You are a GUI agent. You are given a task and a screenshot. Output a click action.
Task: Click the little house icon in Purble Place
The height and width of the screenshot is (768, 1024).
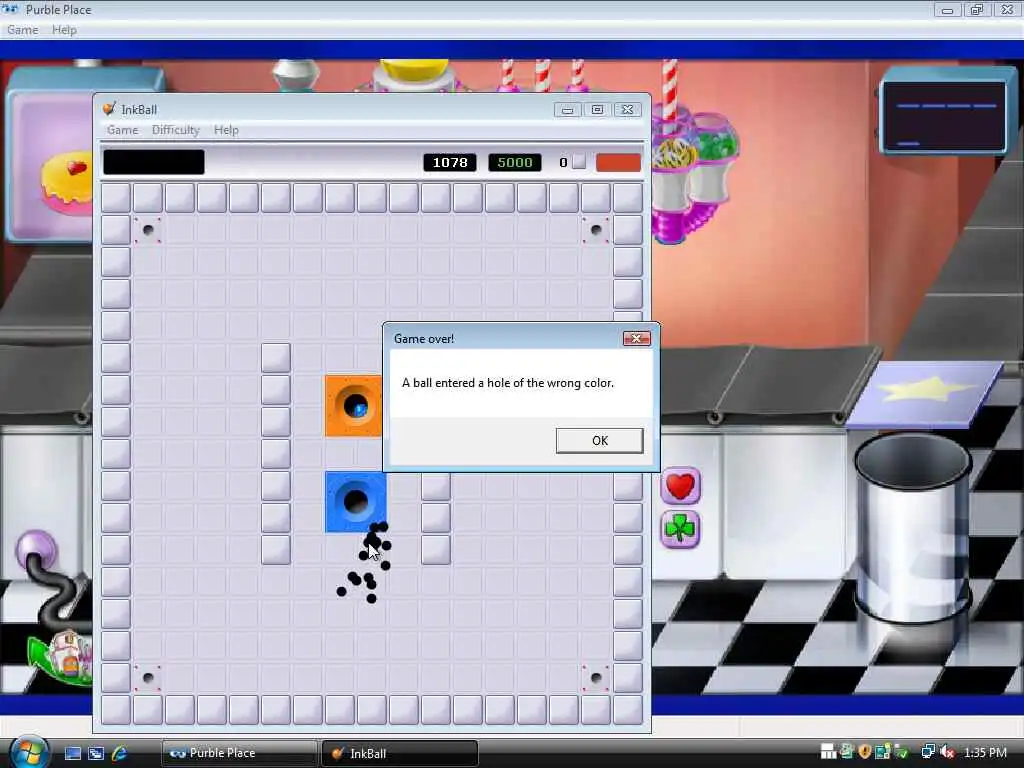[69, 653]
